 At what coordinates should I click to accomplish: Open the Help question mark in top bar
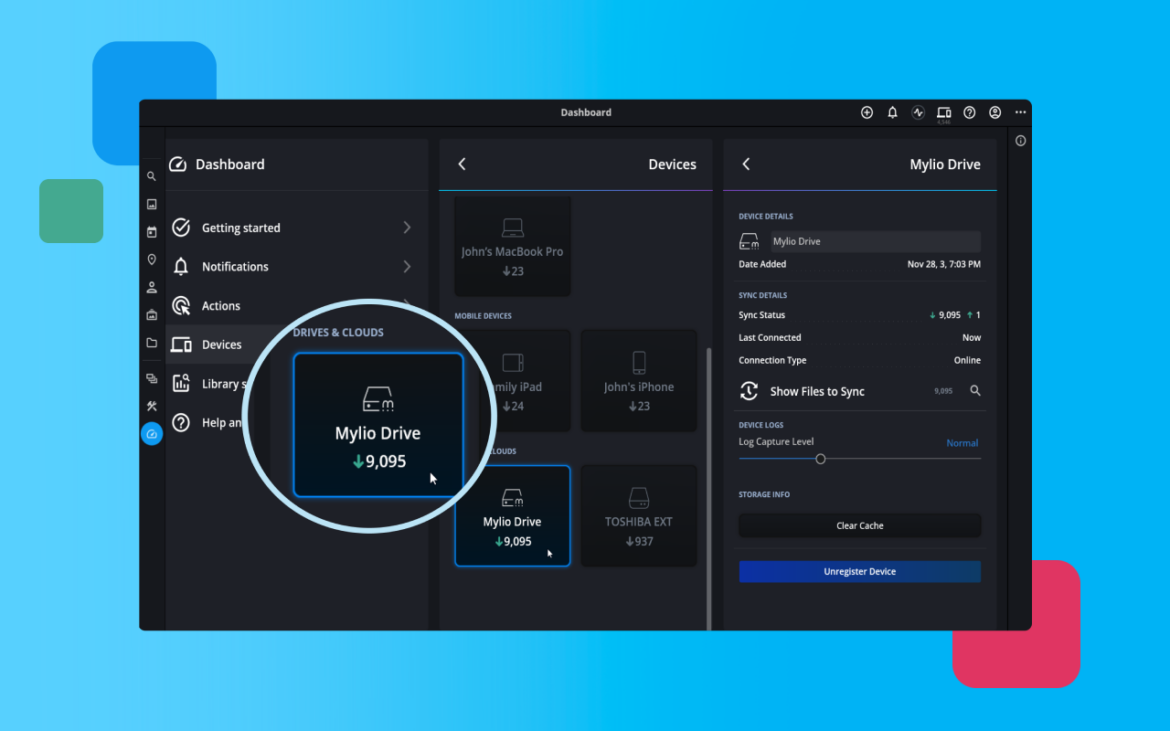[969, 112]
